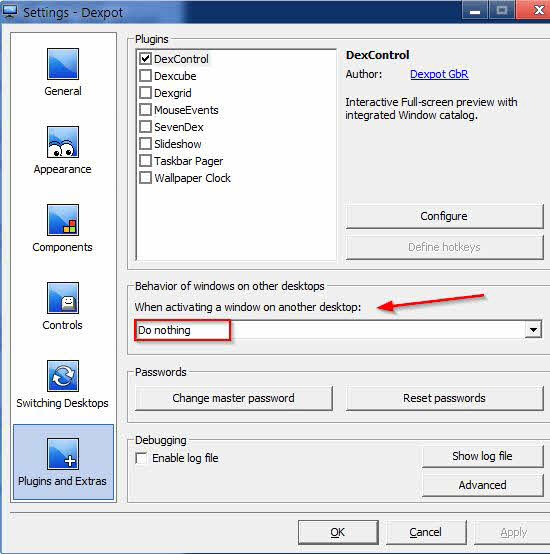This screenshot has width=550, height=554.
Task: Select the MouseEvents plugin name
Action: (186, 110)
